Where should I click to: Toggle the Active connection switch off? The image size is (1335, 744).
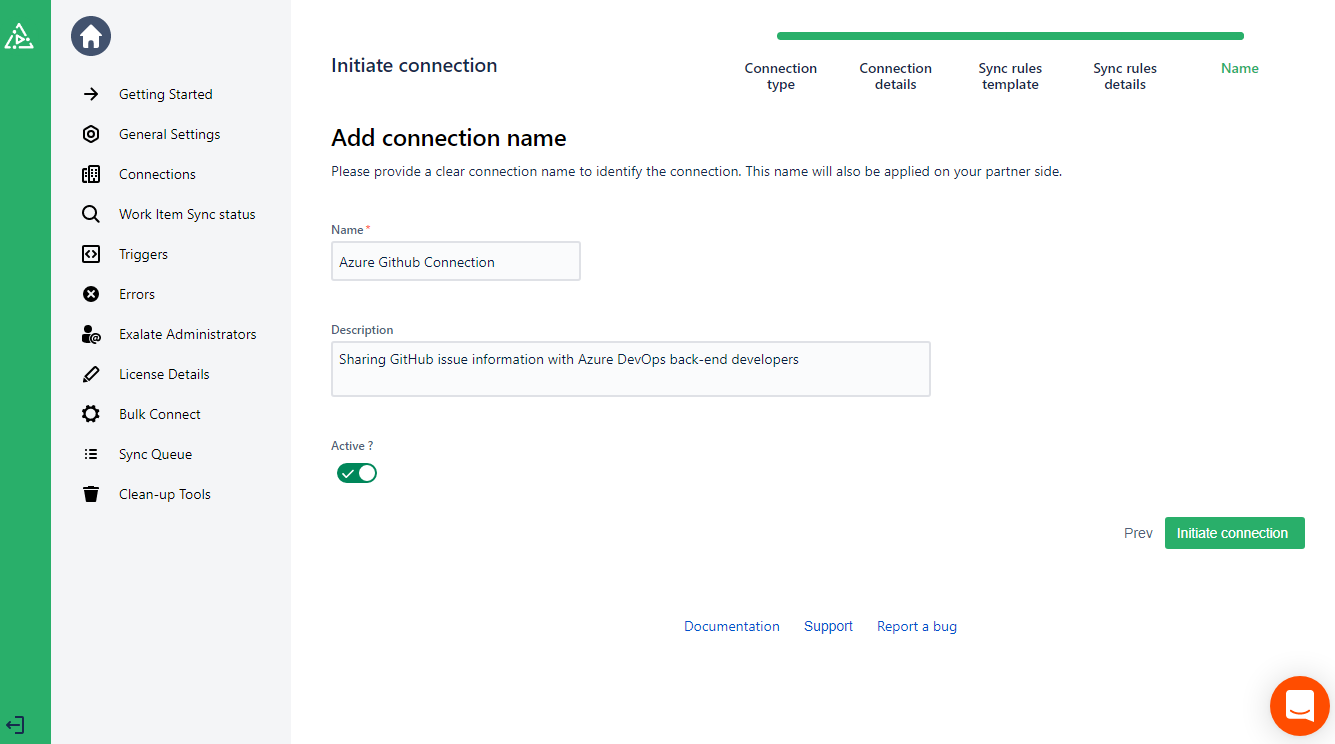(357, 473)
